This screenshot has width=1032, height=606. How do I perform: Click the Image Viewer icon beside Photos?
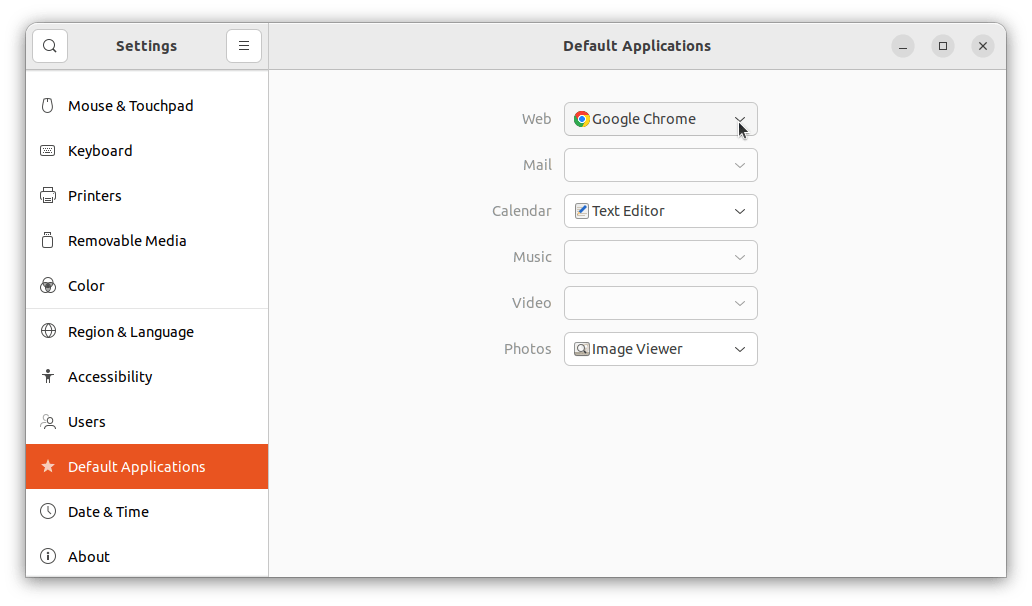(x=581, y=349)
